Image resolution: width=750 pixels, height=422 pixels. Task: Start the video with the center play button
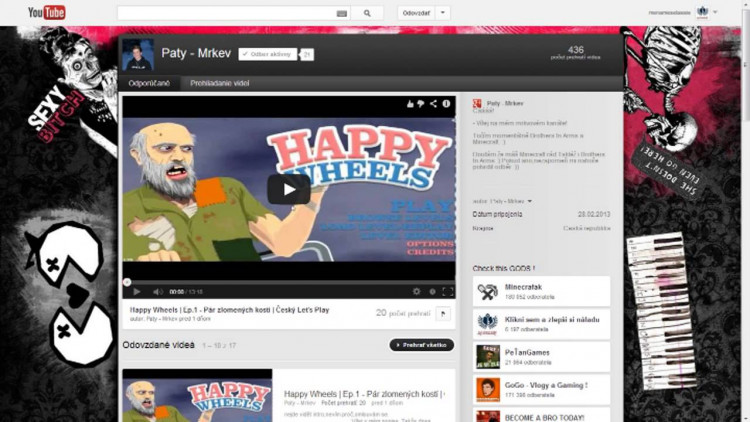click(289, 189)
